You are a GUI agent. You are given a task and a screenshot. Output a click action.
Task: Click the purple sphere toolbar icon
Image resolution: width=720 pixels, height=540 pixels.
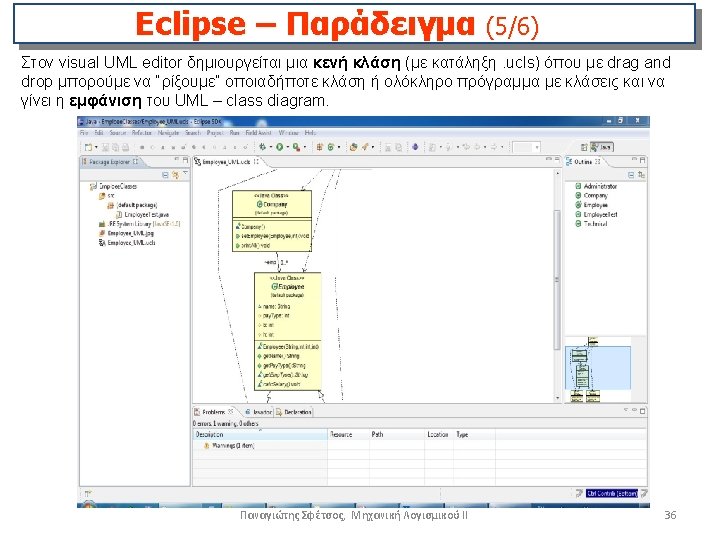click(415, 147)
